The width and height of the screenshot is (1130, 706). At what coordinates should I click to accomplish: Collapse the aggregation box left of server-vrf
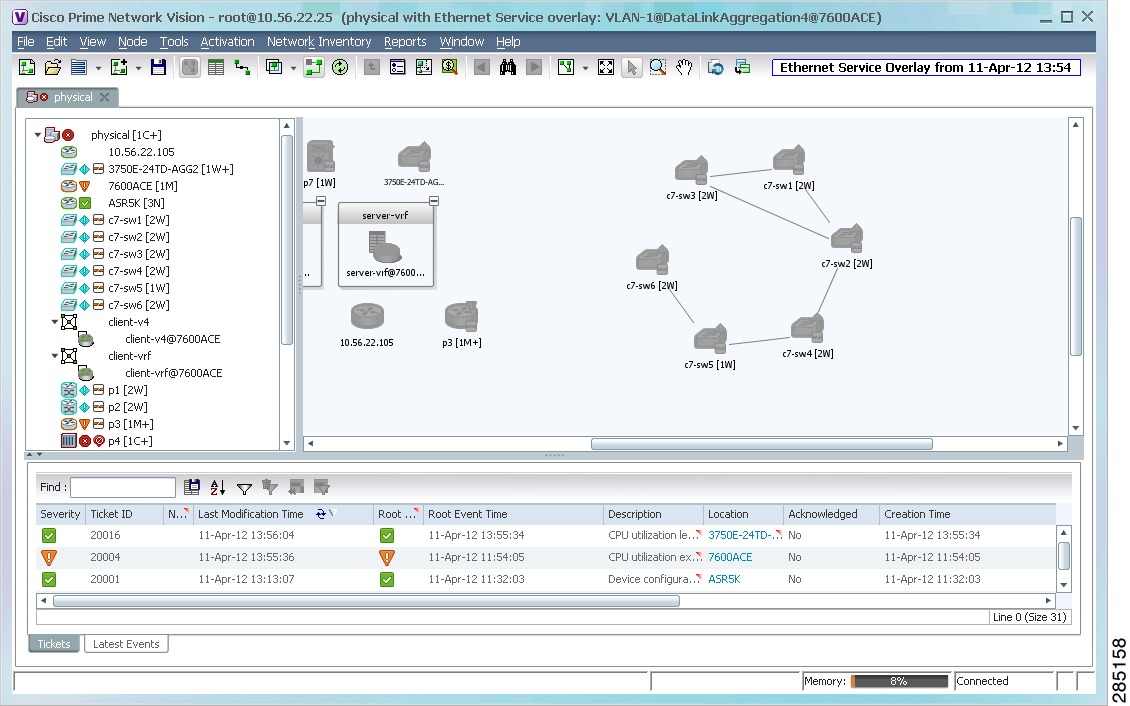321,201
